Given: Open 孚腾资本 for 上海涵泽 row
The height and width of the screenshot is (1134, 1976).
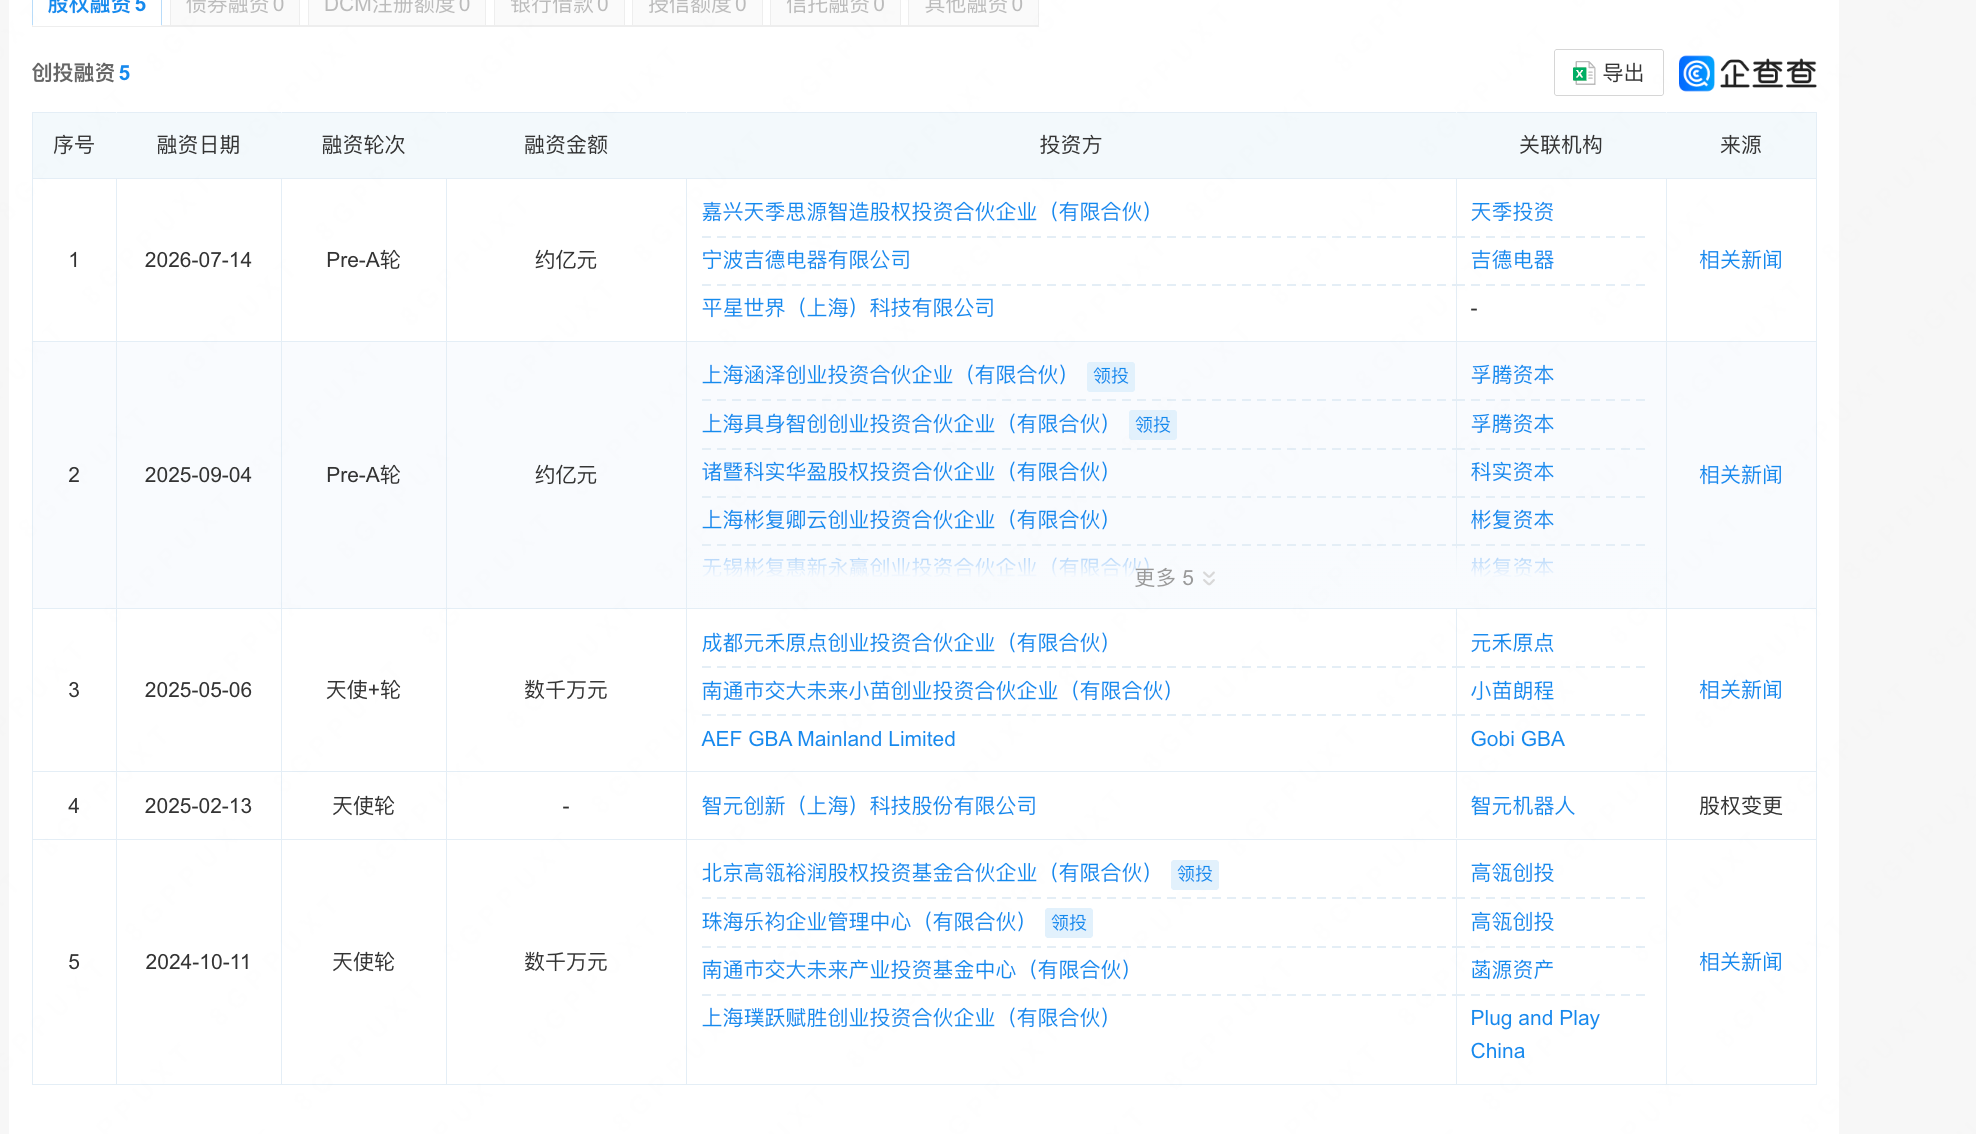Looking at the screenshot, I should [1512, 375].
